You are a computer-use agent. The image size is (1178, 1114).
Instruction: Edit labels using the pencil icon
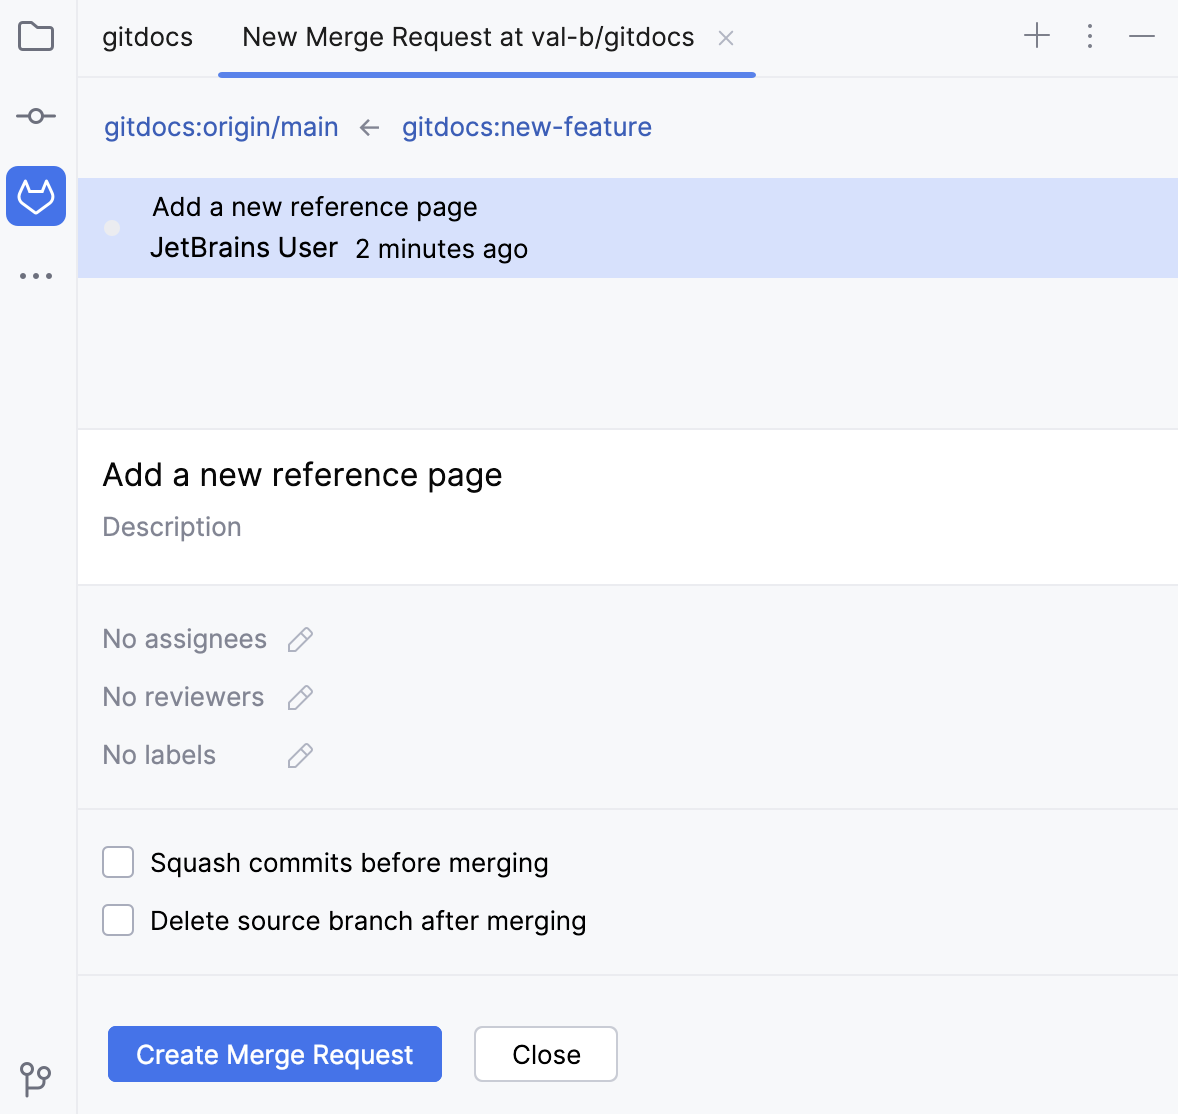coord(299,755)
